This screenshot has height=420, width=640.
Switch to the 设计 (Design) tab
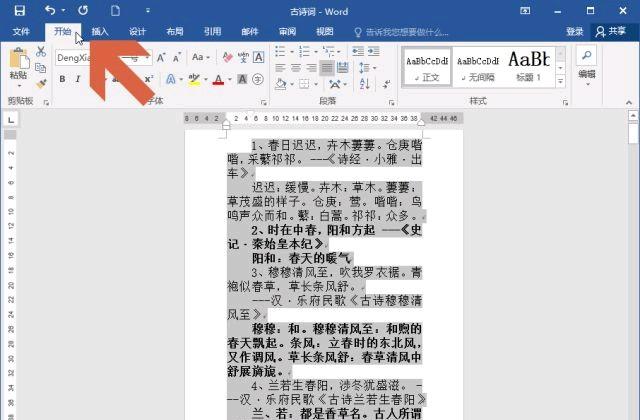(x=137, y=31)
